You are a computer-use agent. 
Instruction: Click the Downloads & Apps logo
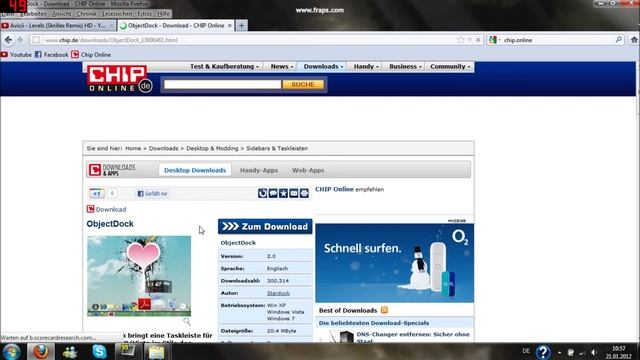point(112,170)
